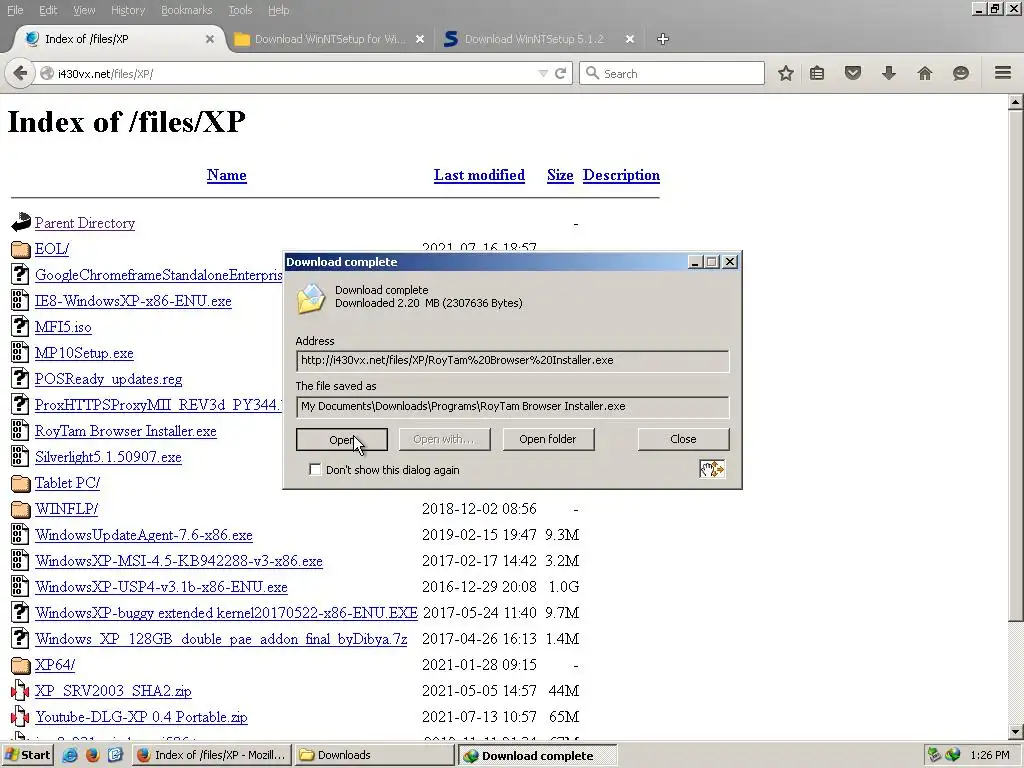The image size is (1024, 768).
Task: Click the 1:26 PM system clock
Action: pos(990,755)
